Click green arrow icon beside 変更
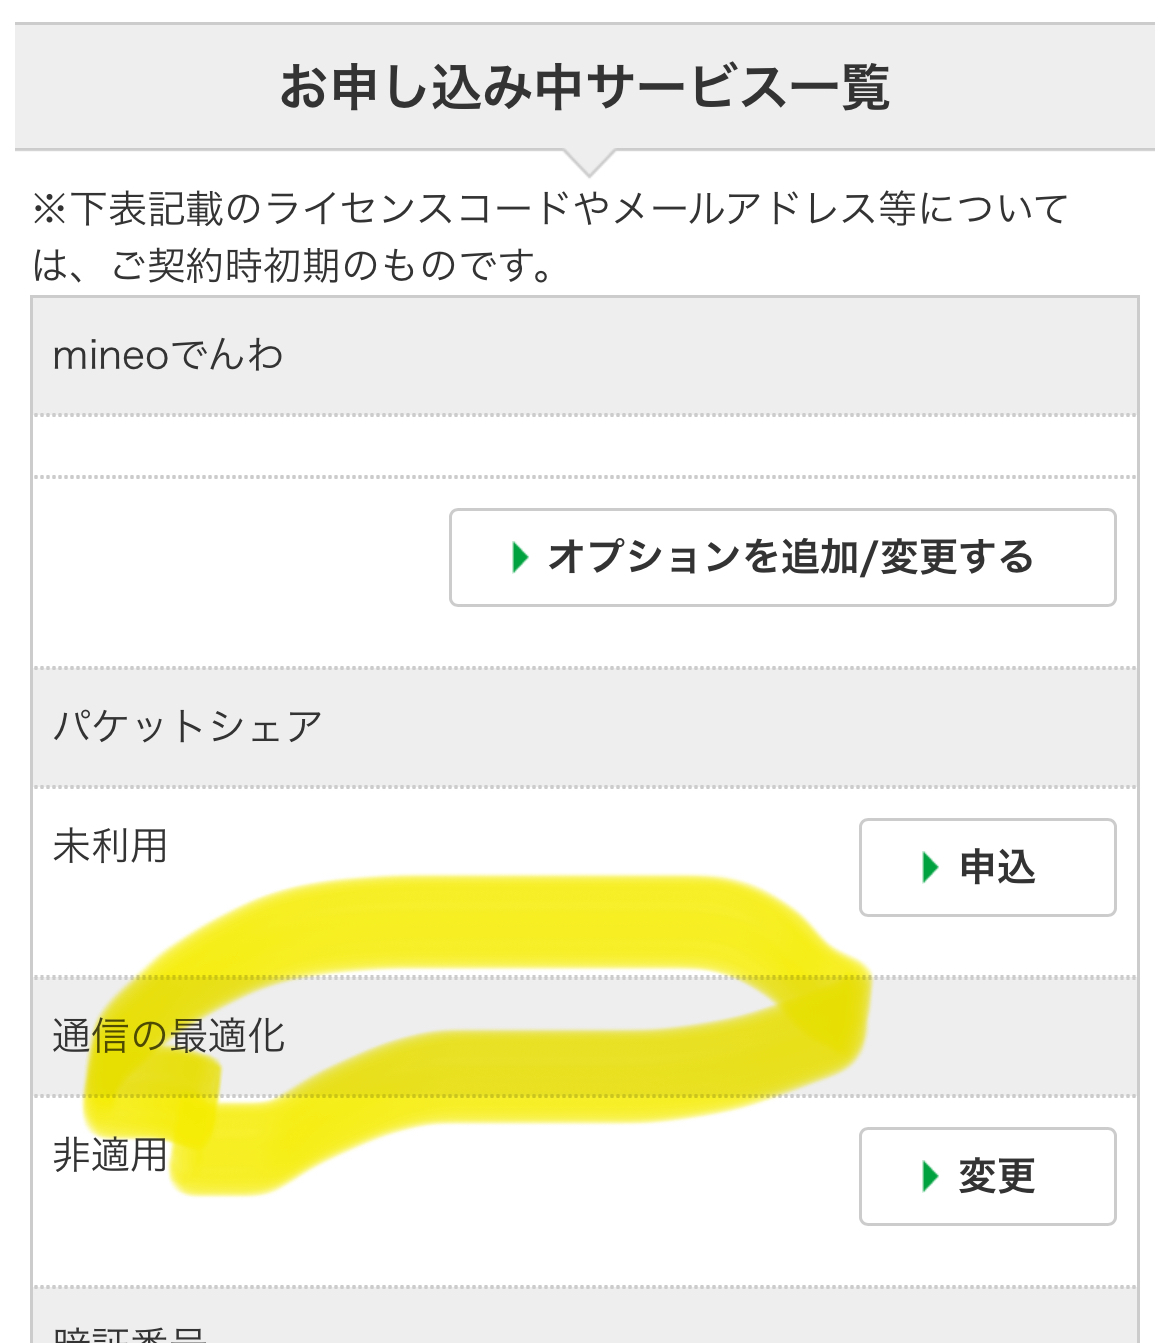 (930, 1176)
